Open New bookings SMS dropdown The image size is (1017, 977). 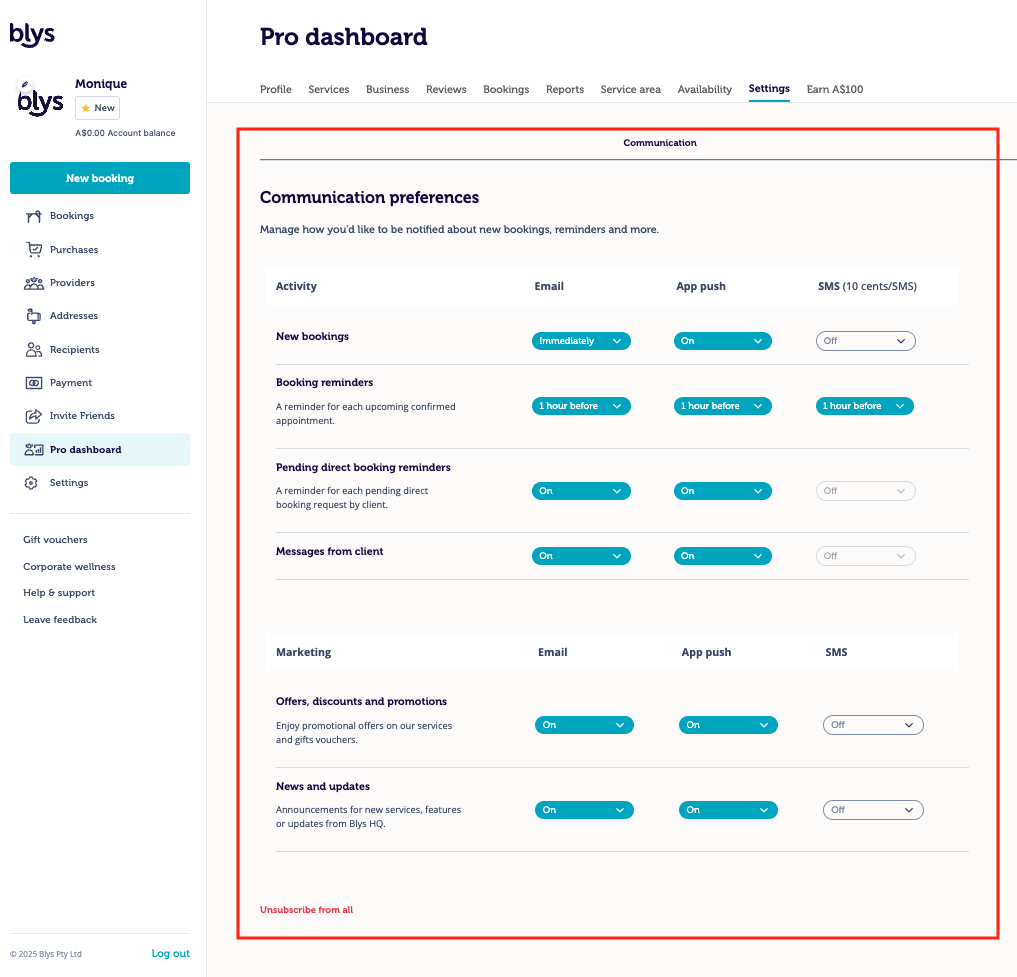click(x=865, y=341)
